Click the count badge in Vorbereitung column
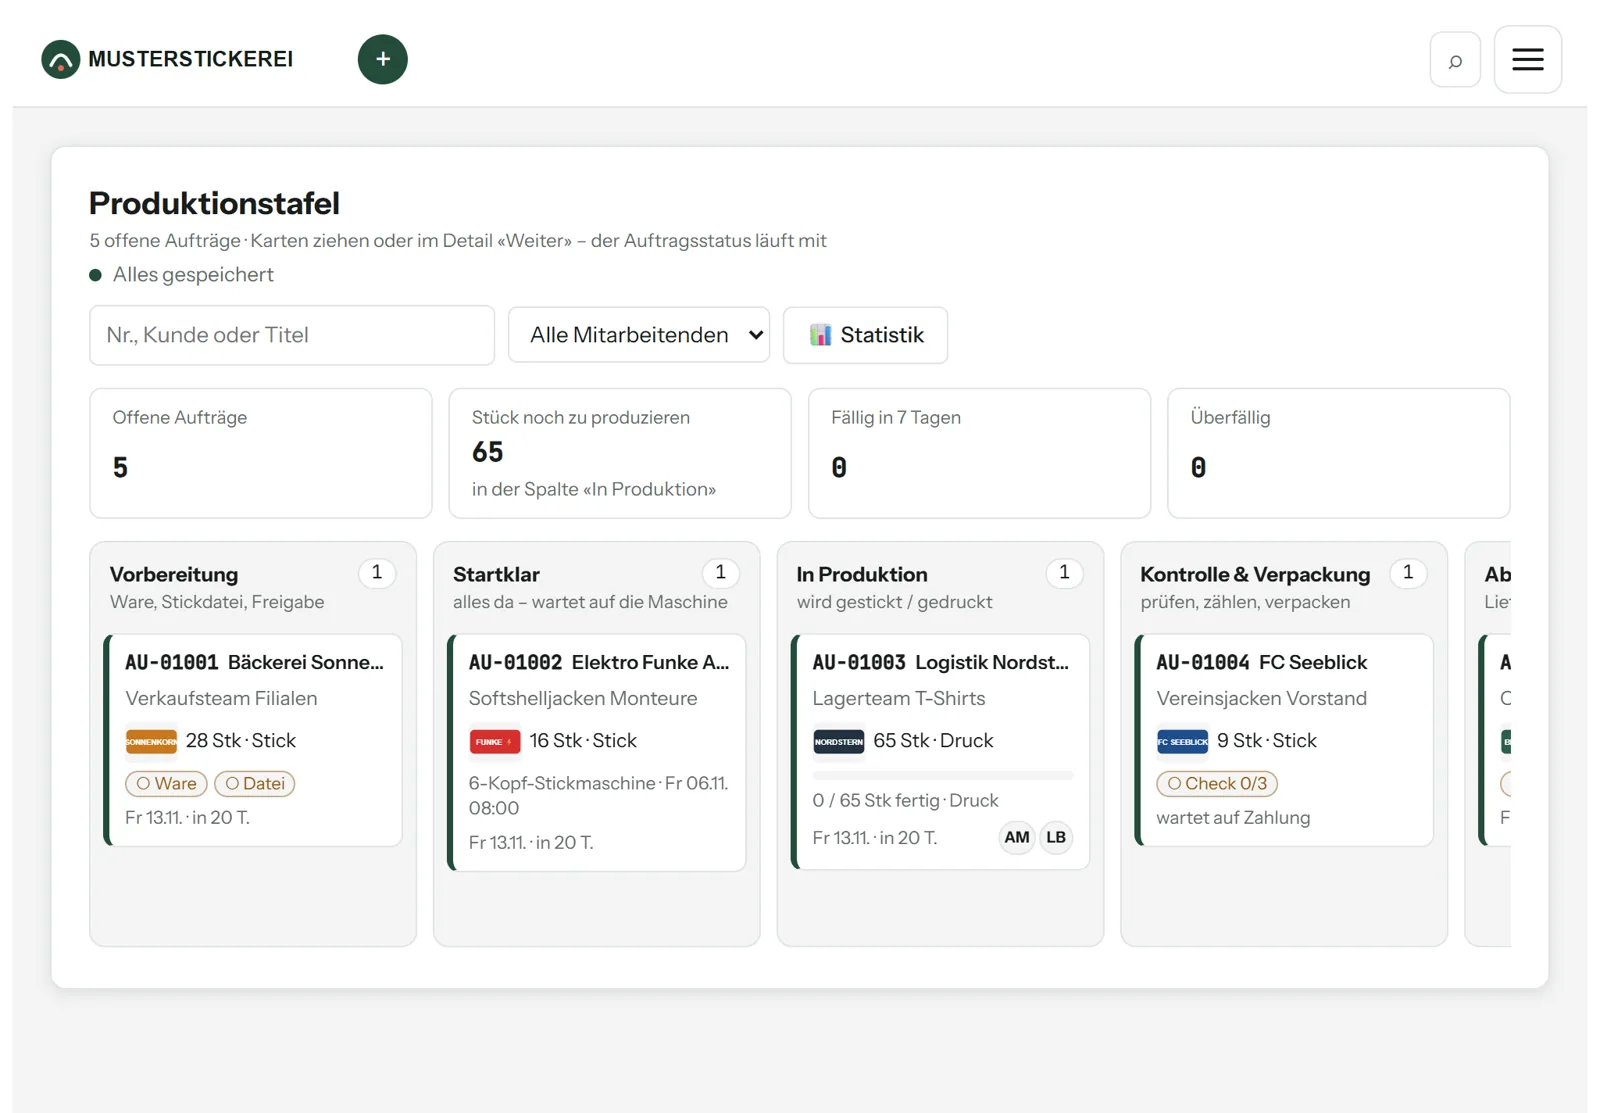Screen dimensions: 1600x1113 [377, 573]
